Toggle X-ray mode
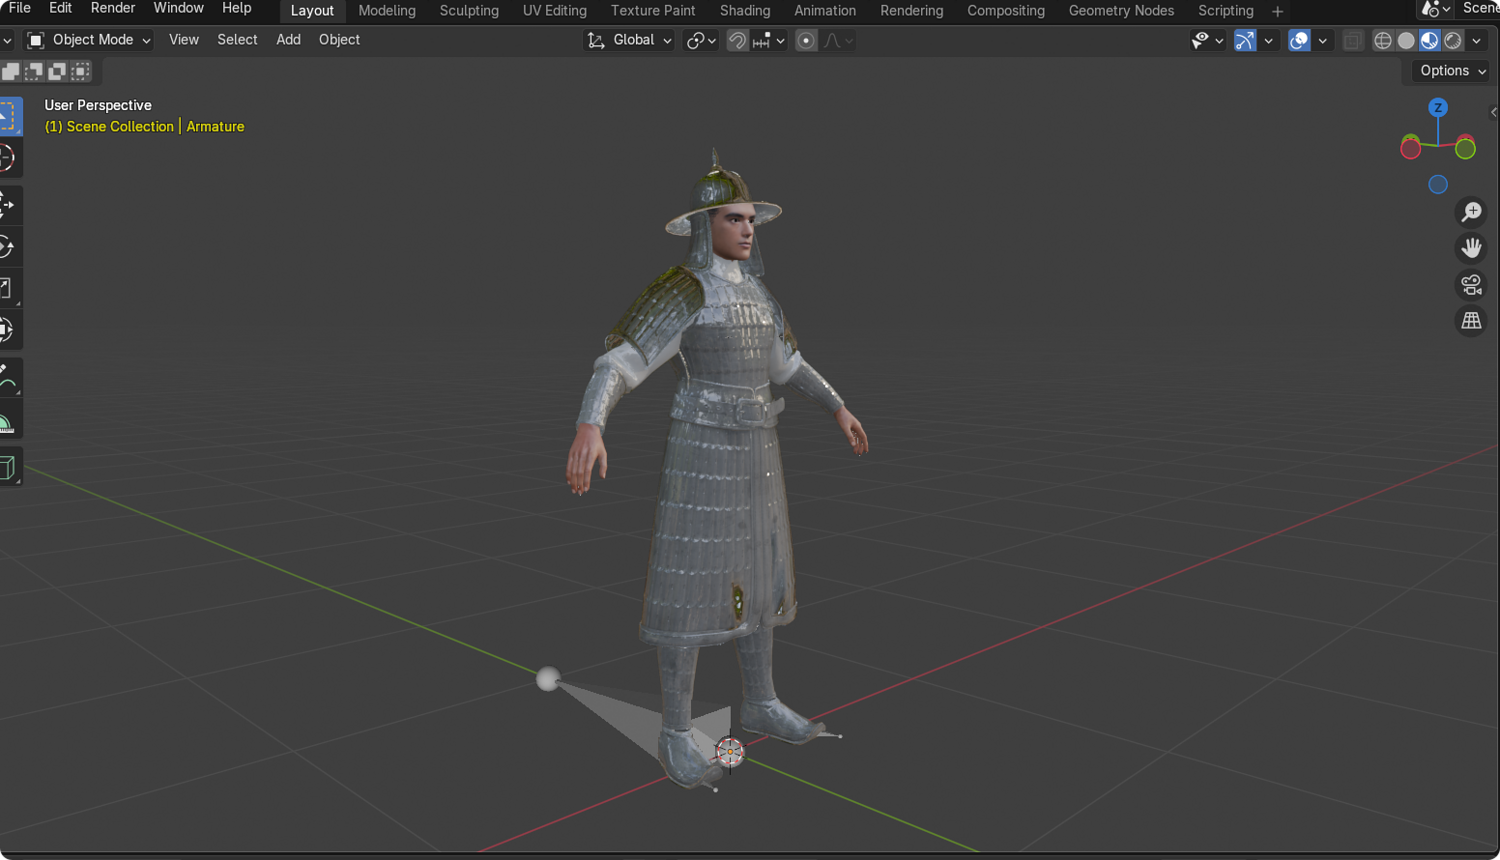1500x860 pixels. (x=1352, y=41)
